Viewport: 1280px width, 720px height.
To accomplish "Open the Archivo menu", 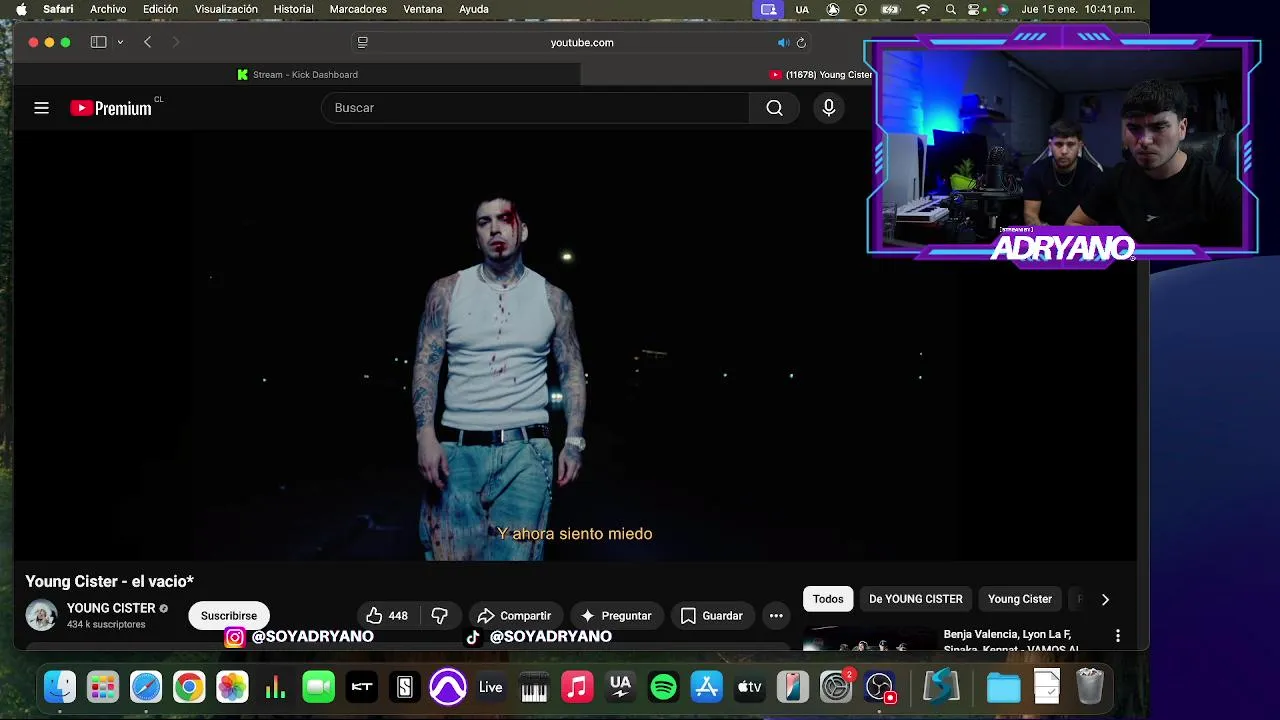I will pyautogui.click(x=108, y=9).
